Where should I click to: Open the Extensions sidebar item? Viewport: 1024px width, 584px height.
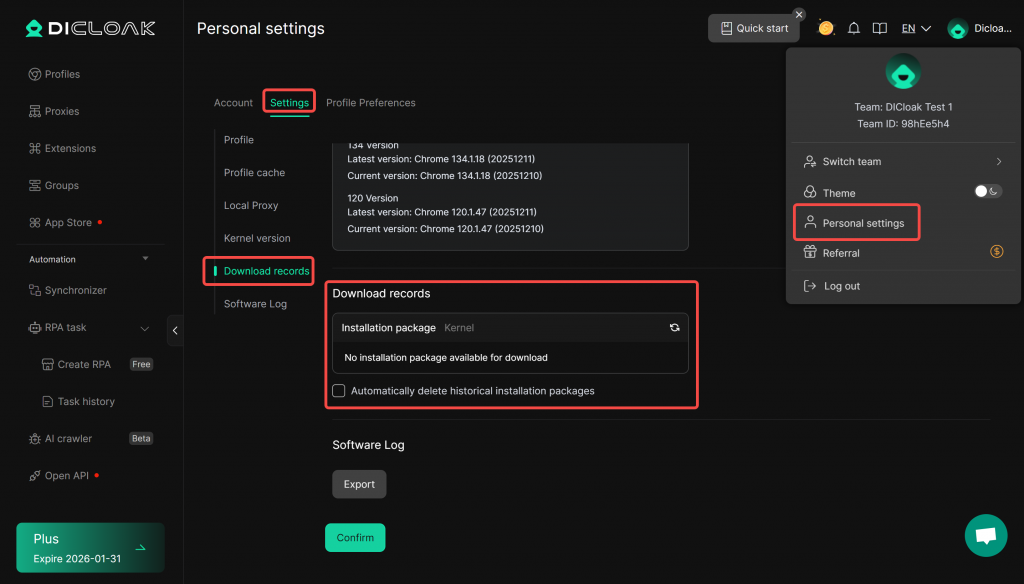click(70, 148)
